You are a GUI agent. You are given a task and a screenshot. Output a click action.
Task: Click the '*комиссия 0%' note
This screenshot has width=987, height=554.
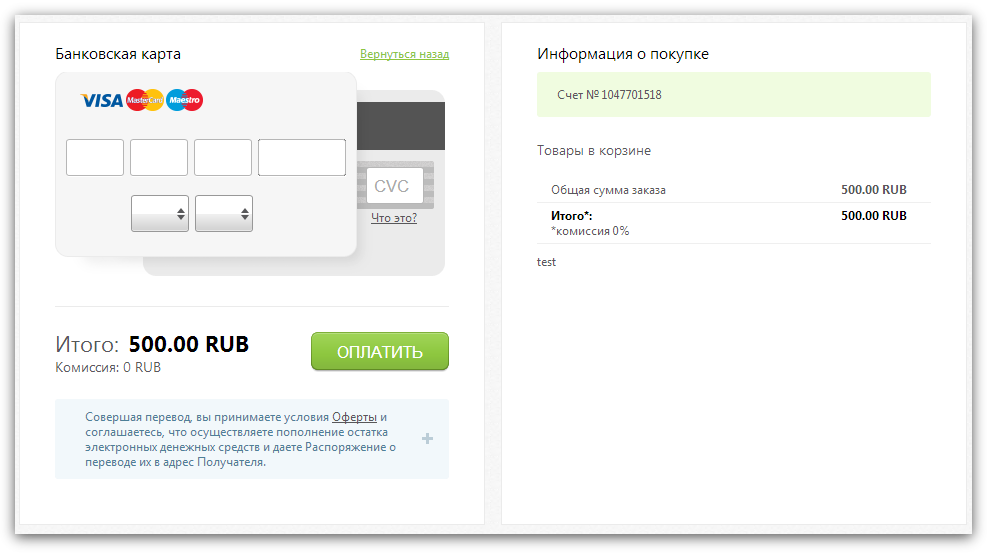tap(590, 231)
